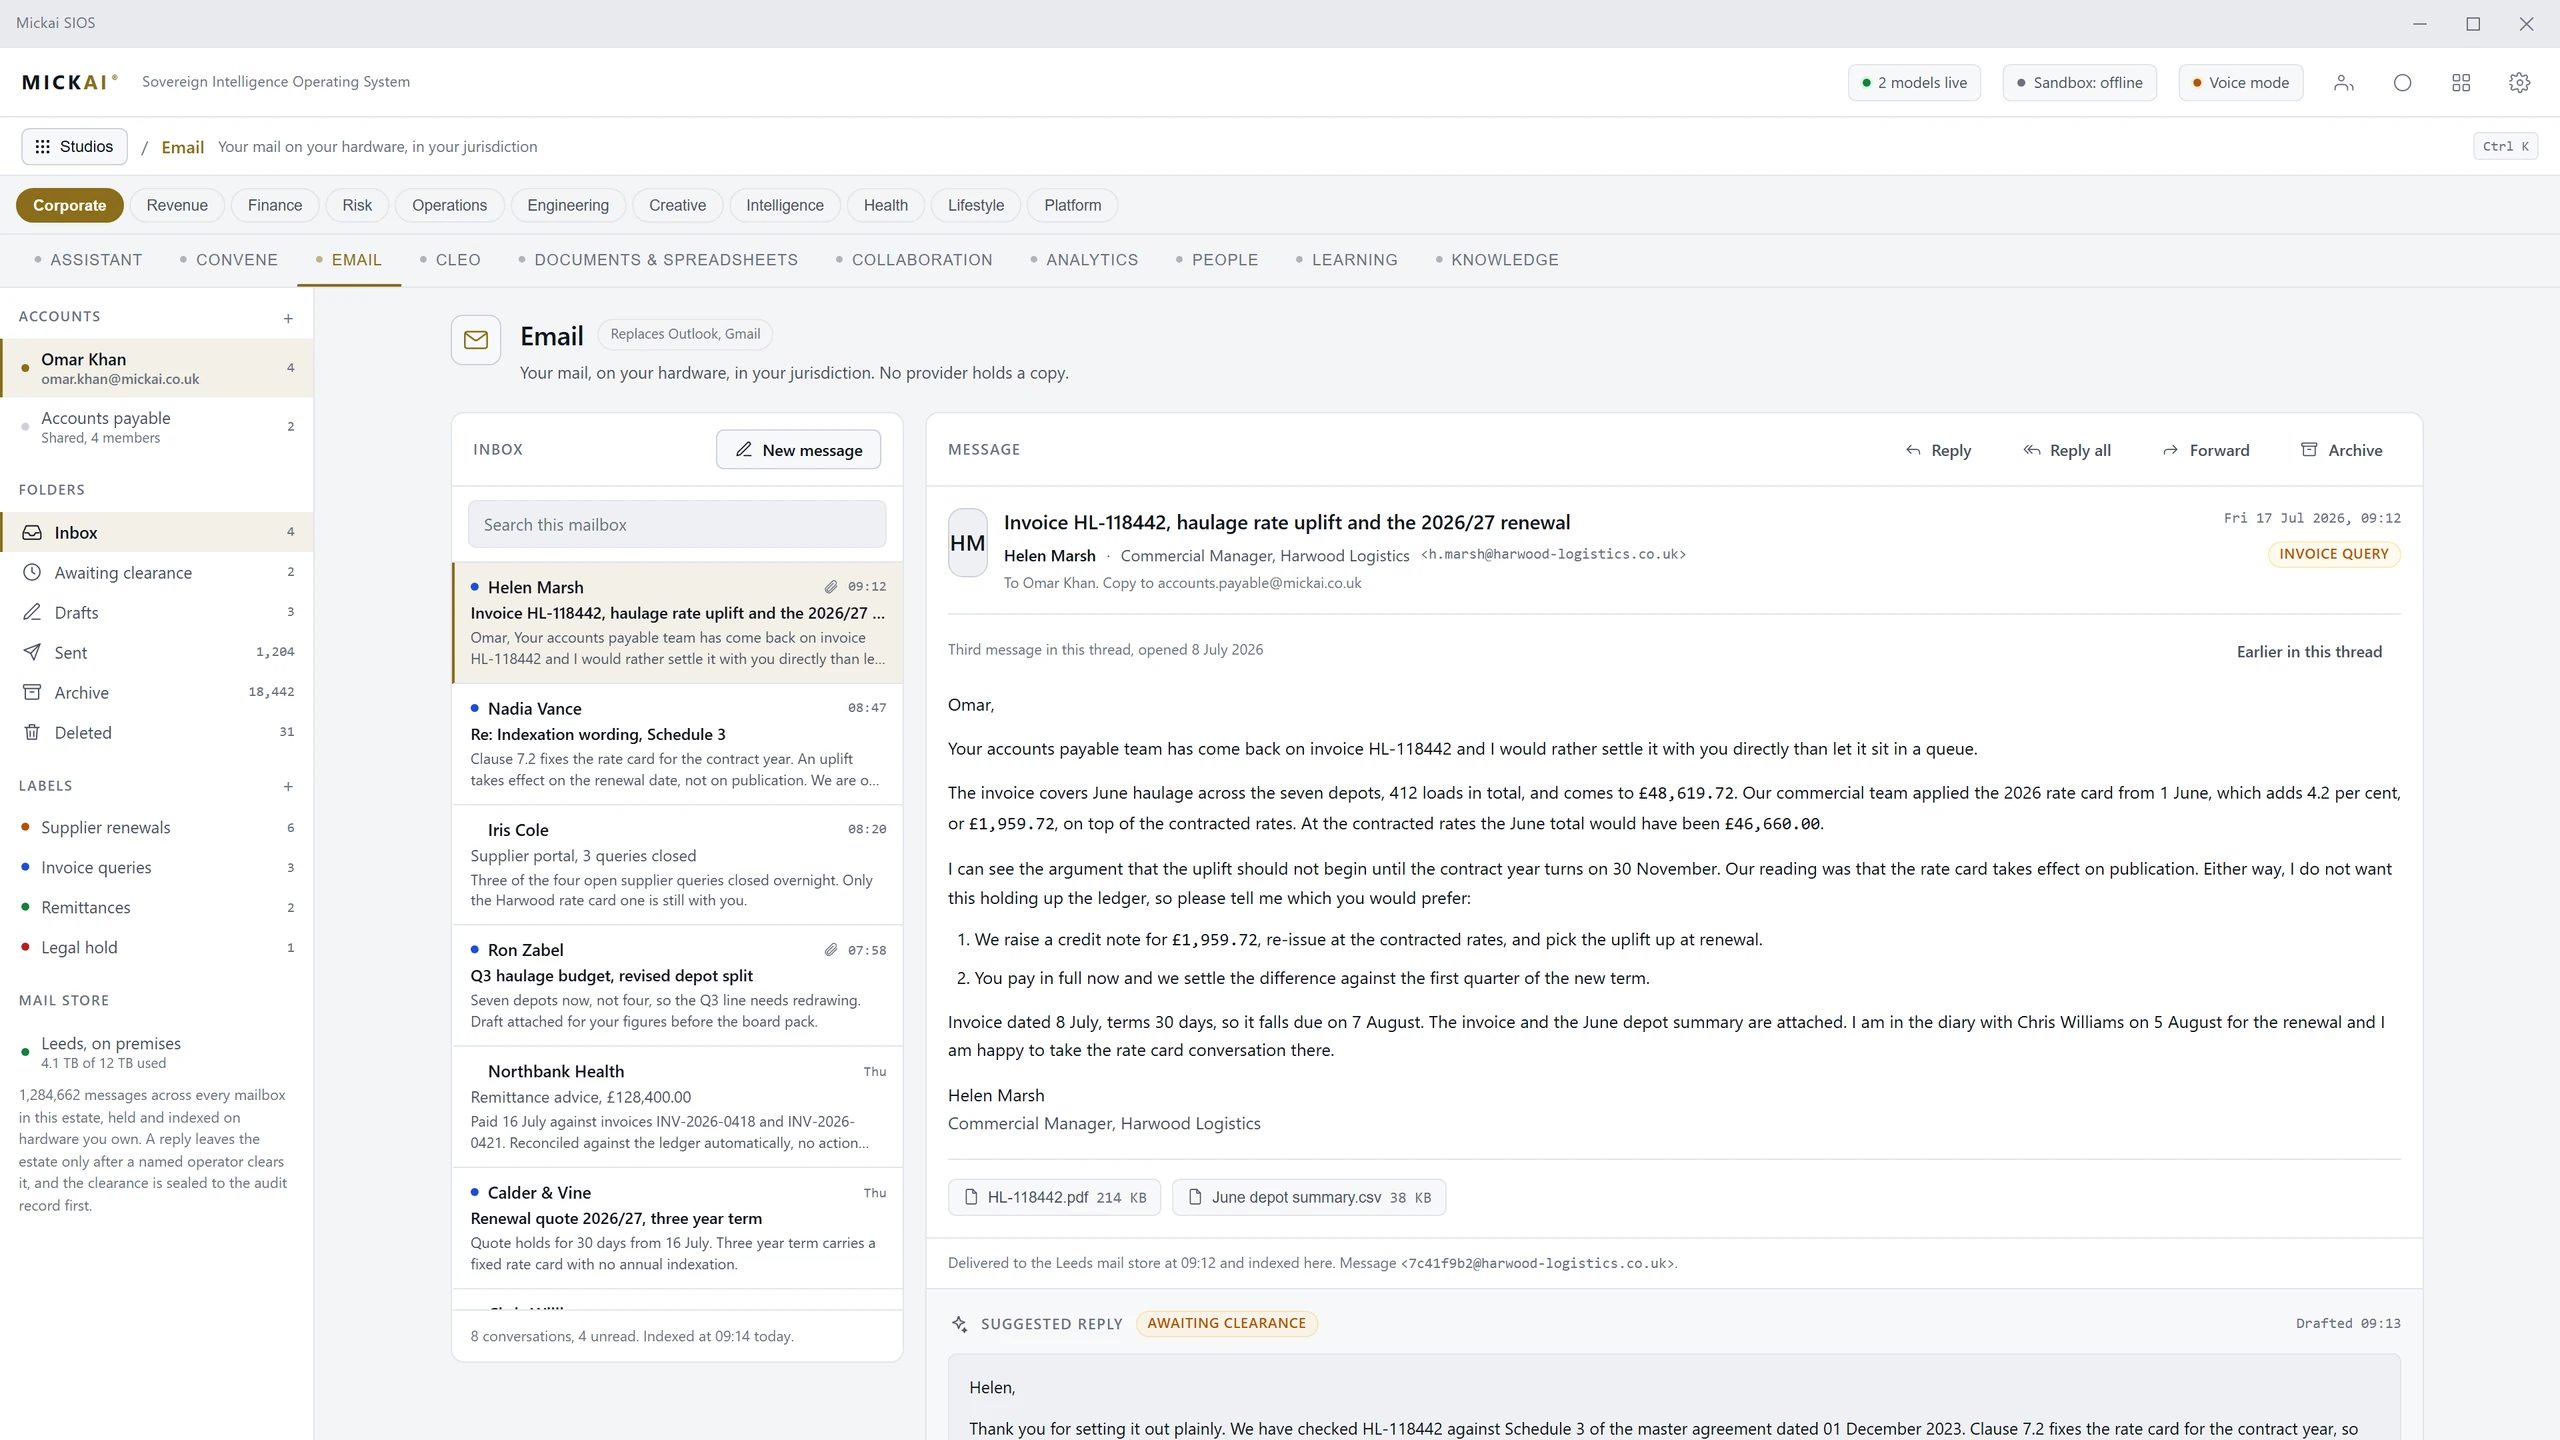The image size is (2560, 1440).
Task: Open the Inbox folder
Action: click(157, 532)
